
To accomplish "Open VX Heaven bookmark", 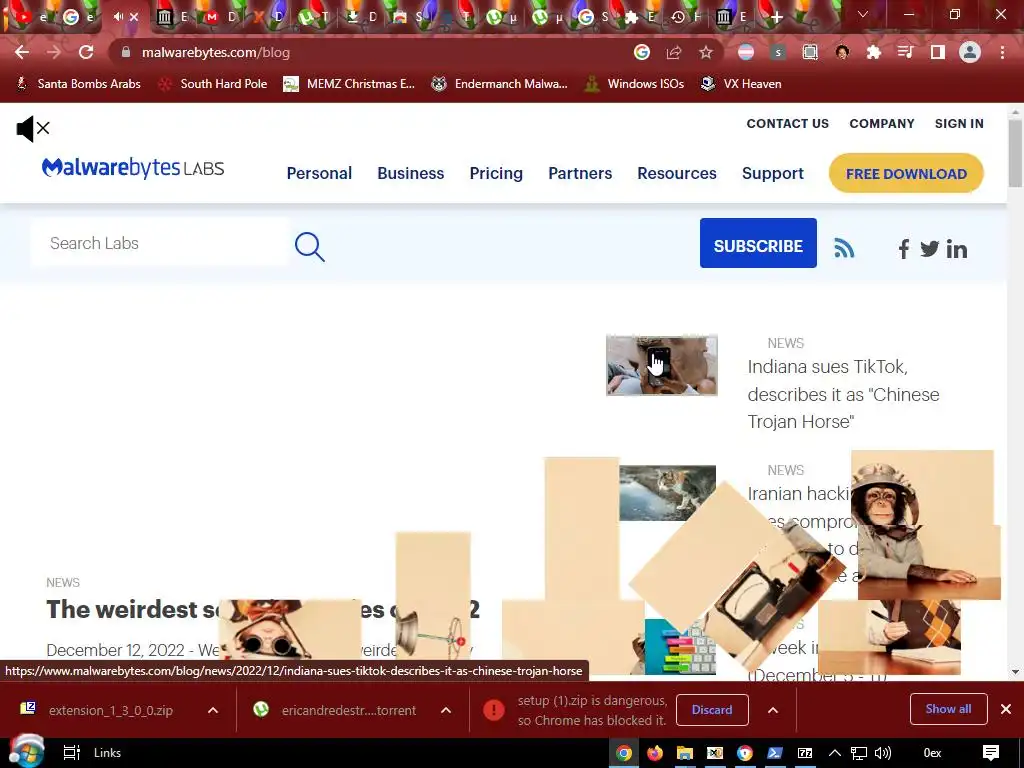I will pos(741,84).
